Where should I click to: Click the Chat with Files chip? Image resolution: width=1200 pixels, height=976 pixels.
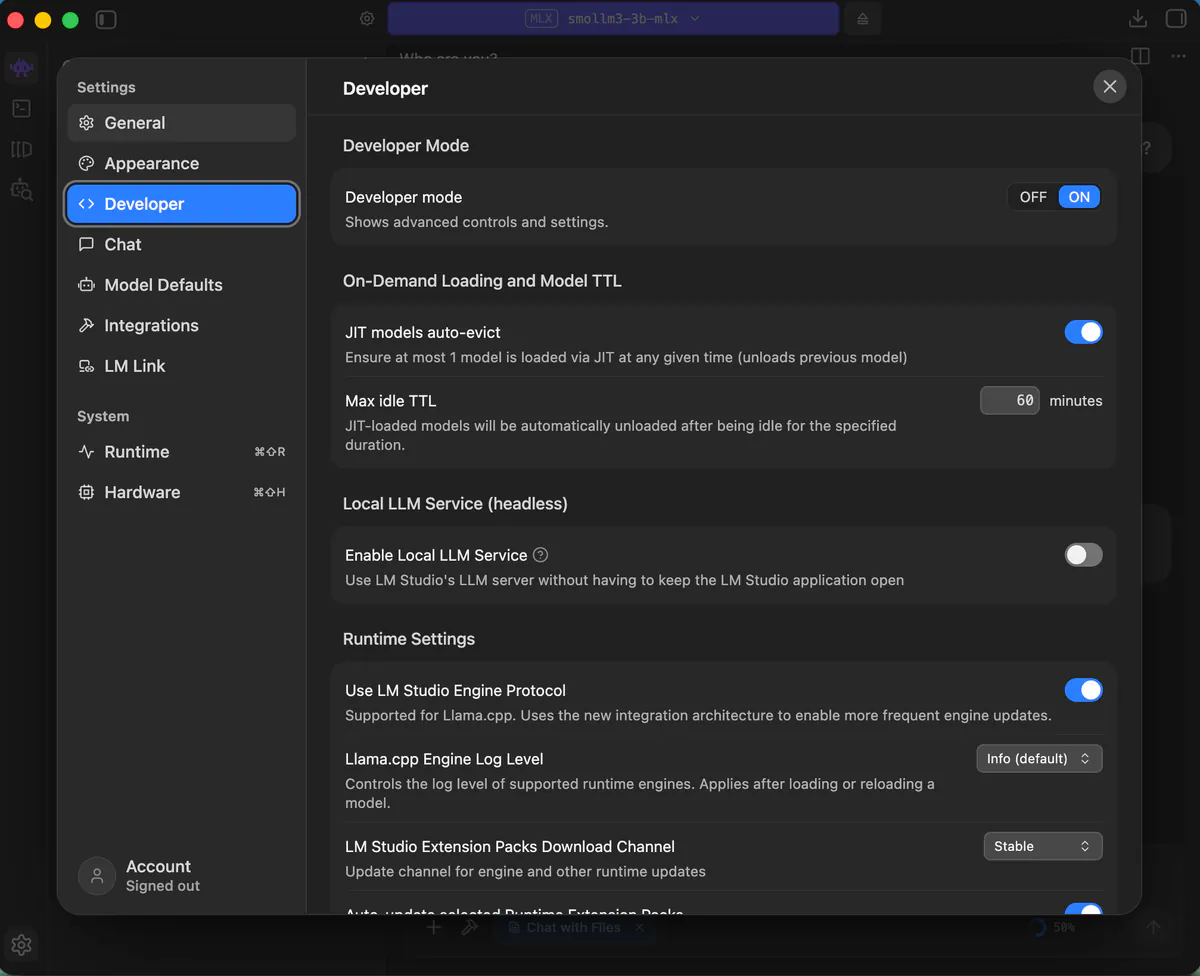575,928
